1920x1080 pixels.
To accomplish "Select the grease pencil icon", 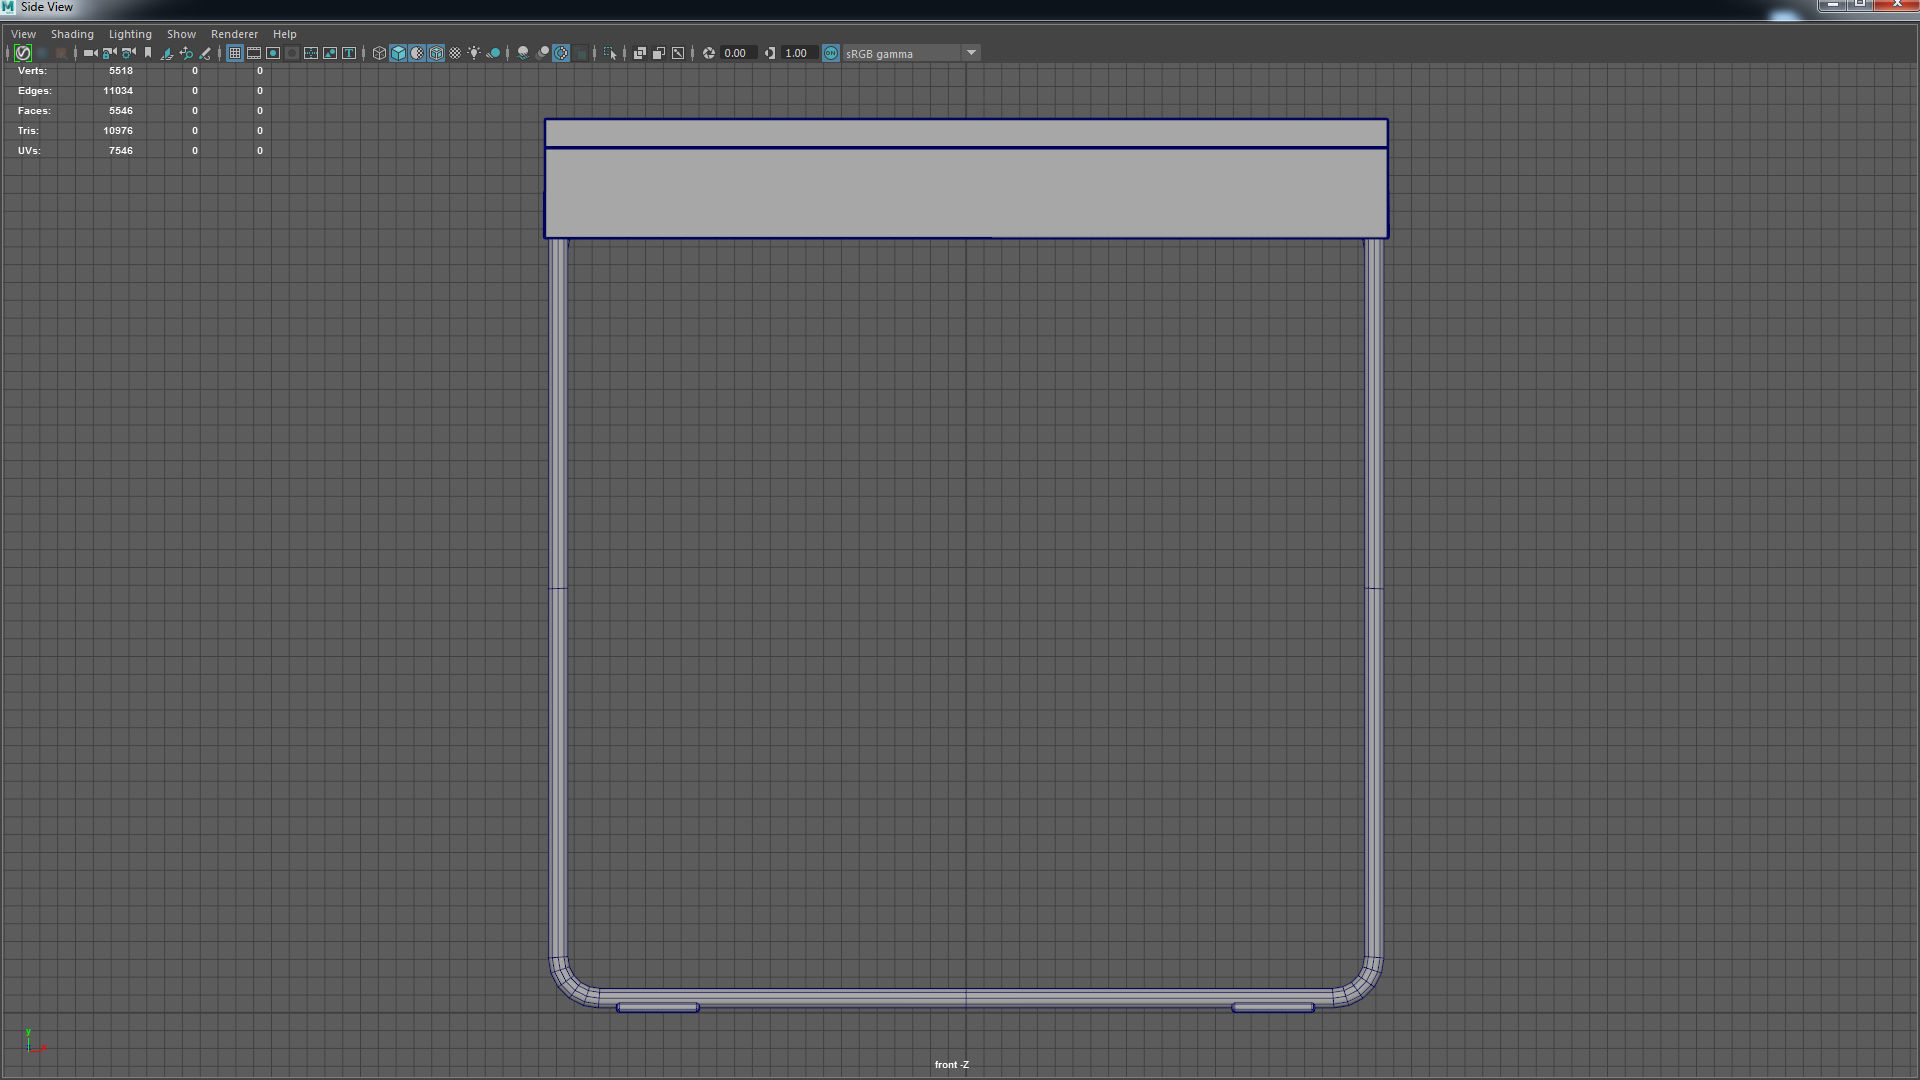I will click(x=205, y=53).
